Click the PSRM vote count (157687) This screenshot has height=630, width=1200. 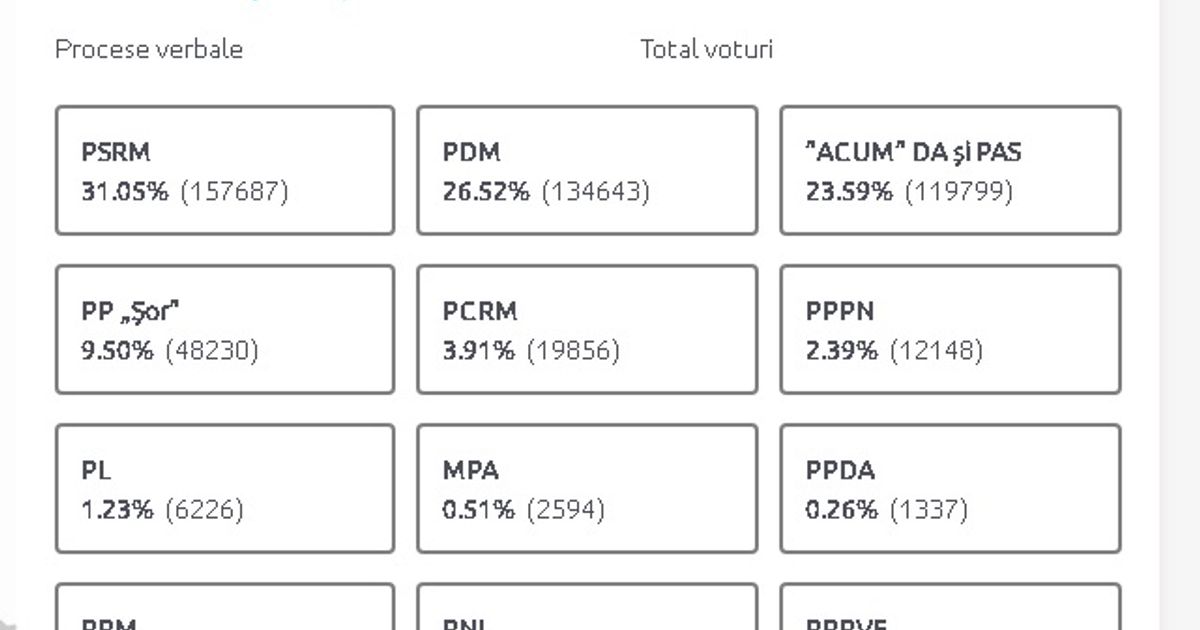(234, 191)
